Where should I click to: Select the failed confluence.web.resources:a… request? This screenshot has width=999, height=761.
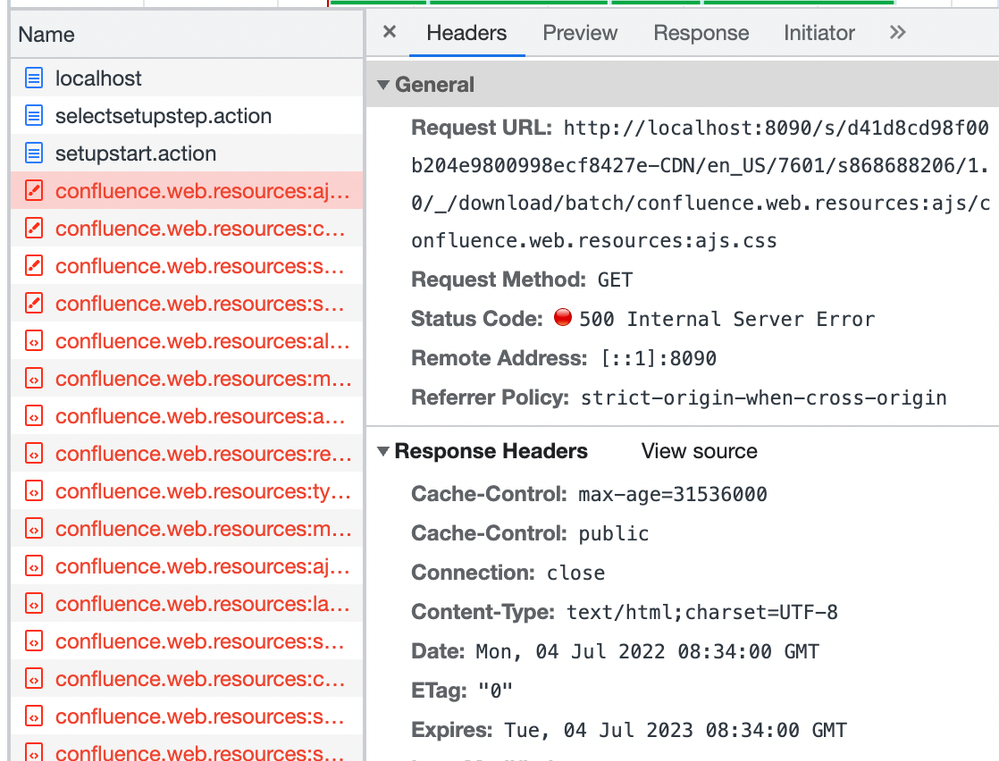point(187,416)
